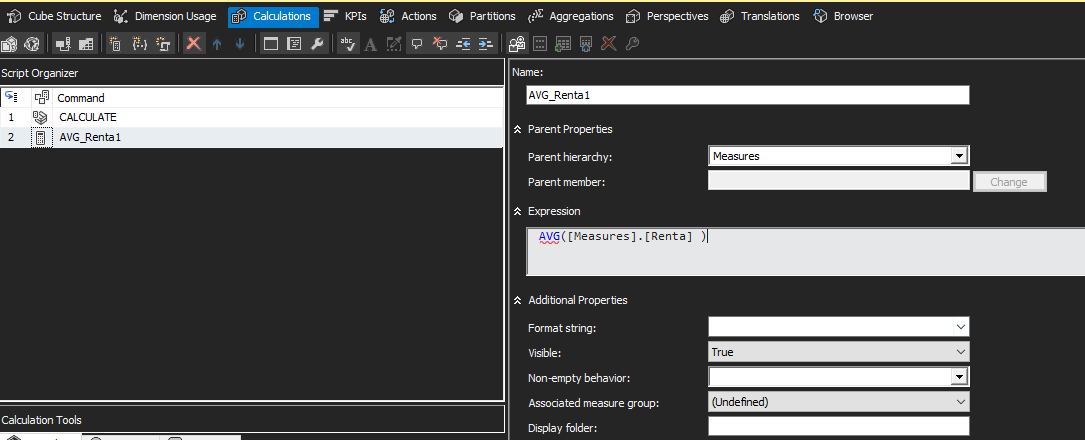The width and height of the screenshot is (1085, 440).
Task: Open the Non-empty behavior dropdown
Action: coord(959,376)
